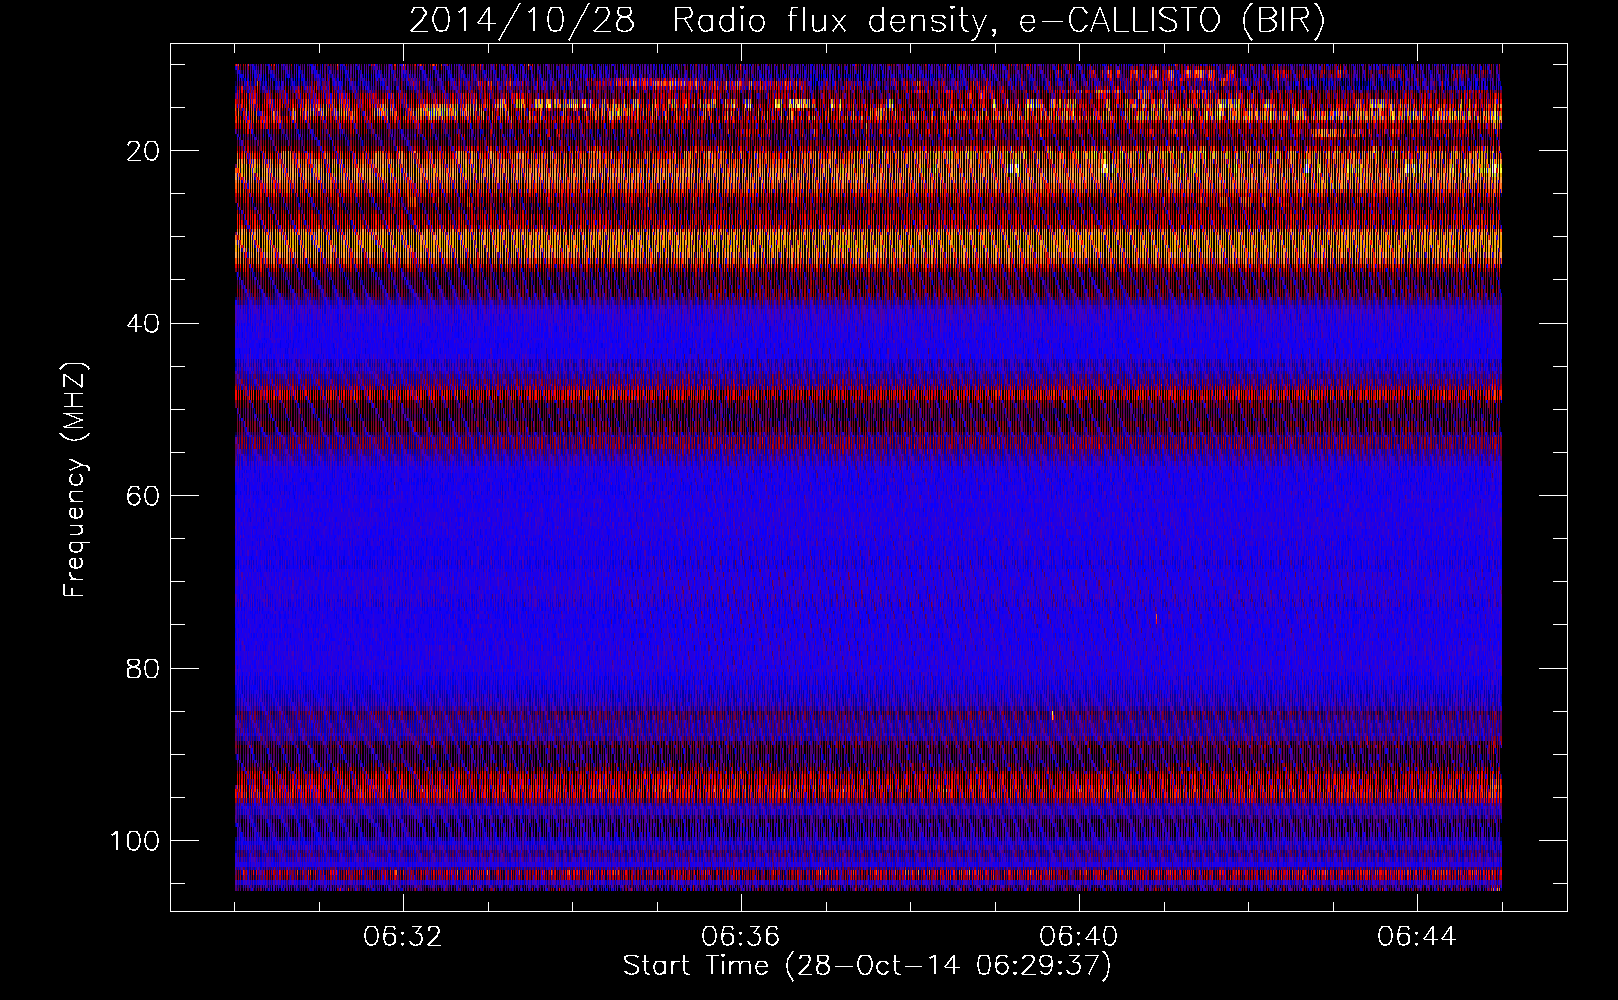Click the 'Frequency (MHZ)' axis label

coord(76,481)
